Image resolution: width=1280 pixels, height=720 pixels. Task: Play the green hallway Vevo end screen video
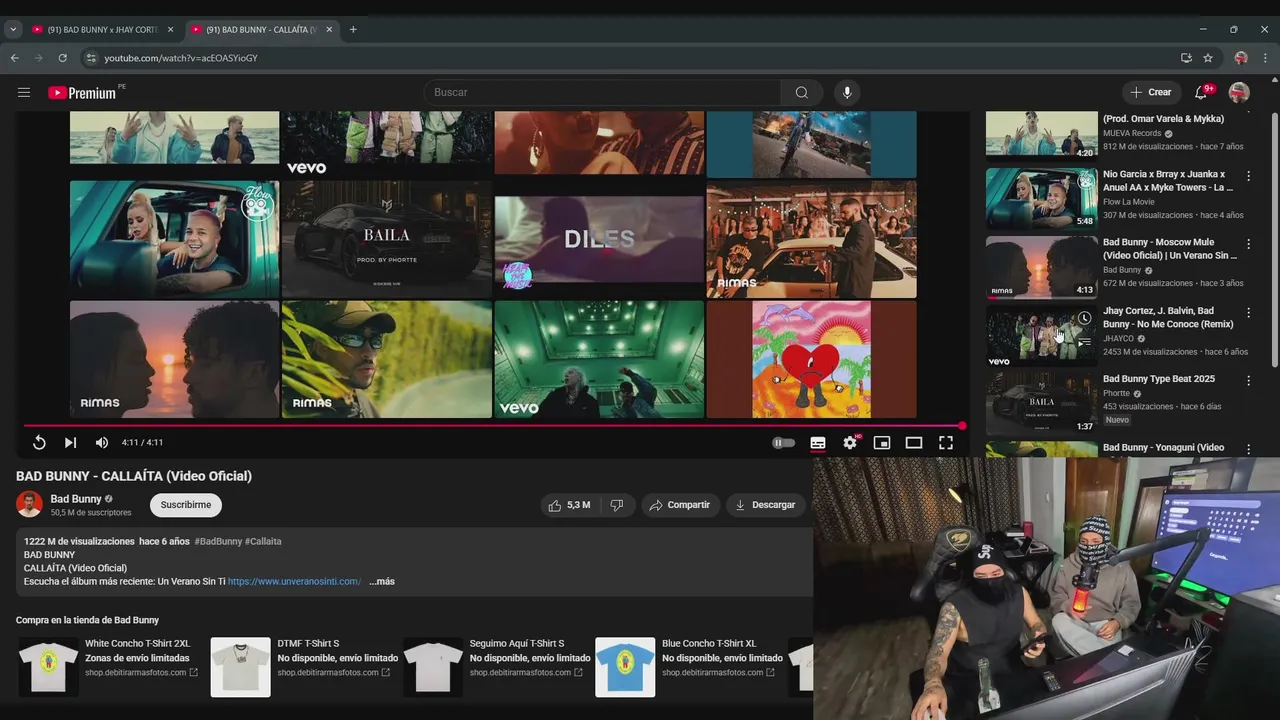tap(599, 359)
